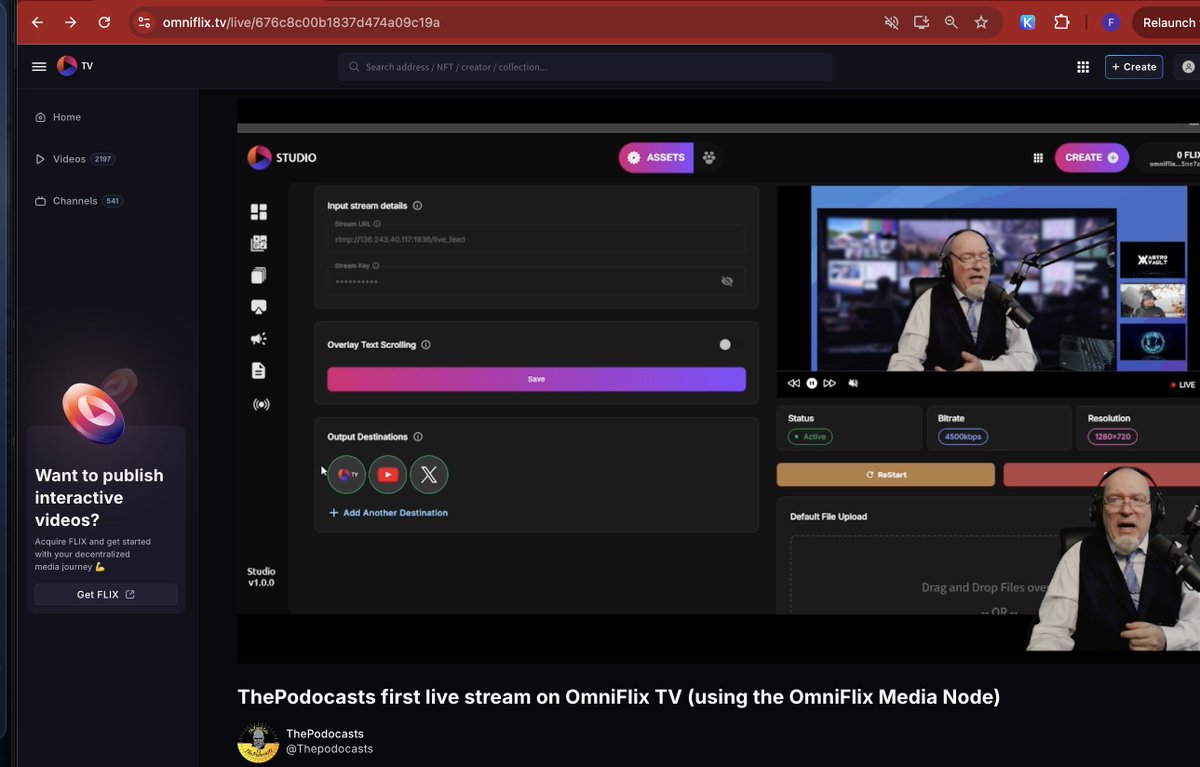Click the ReStart button
This screenshot has height=767, width=1200.
pos(886,475)
